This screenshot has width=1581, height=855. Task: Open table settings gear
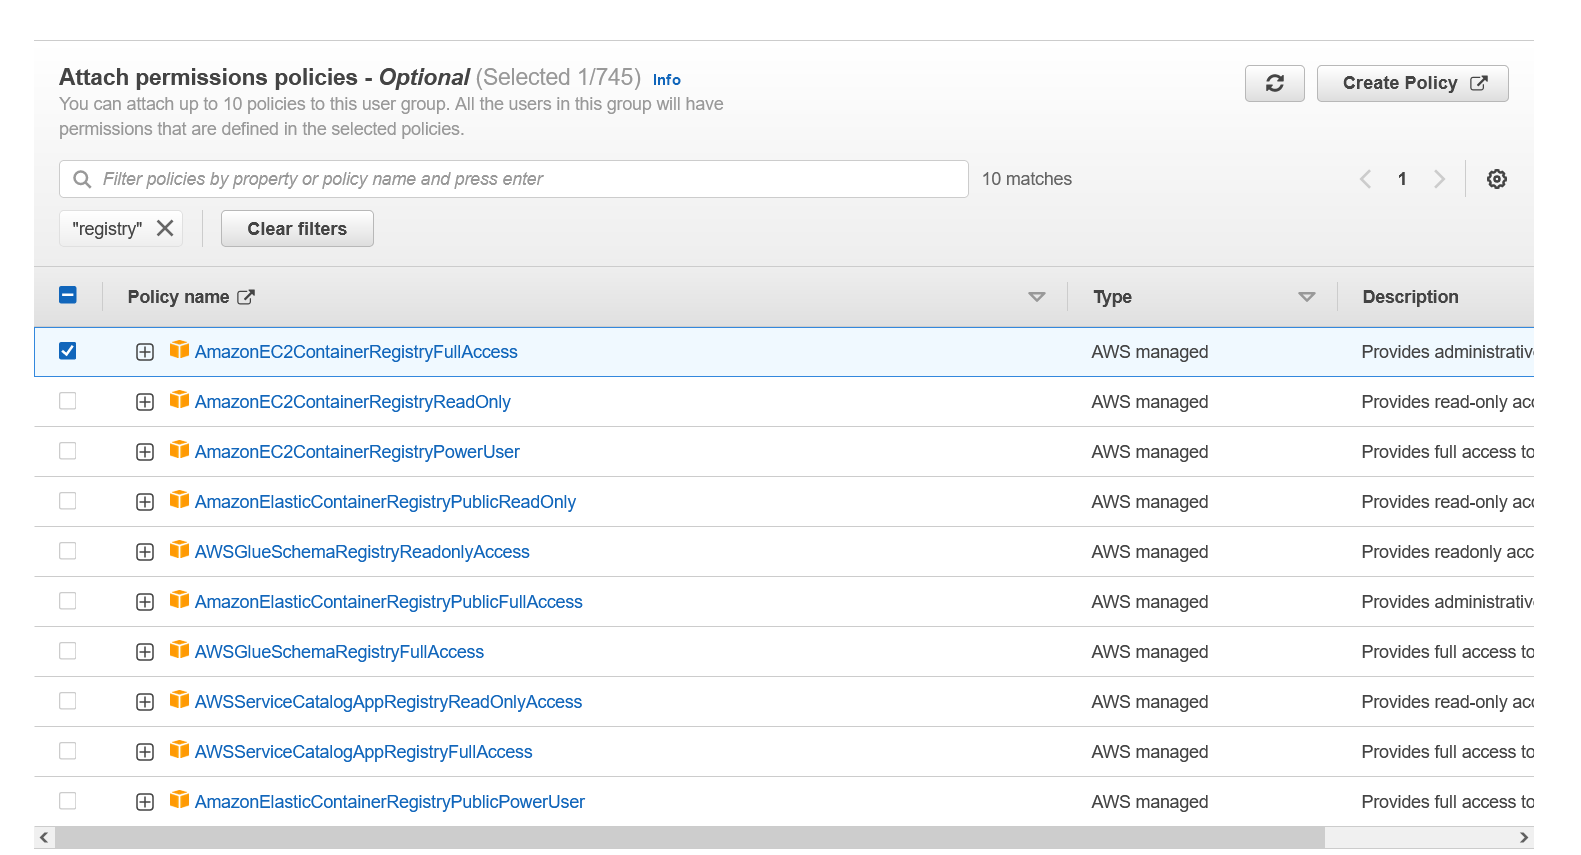point(1496,179)
